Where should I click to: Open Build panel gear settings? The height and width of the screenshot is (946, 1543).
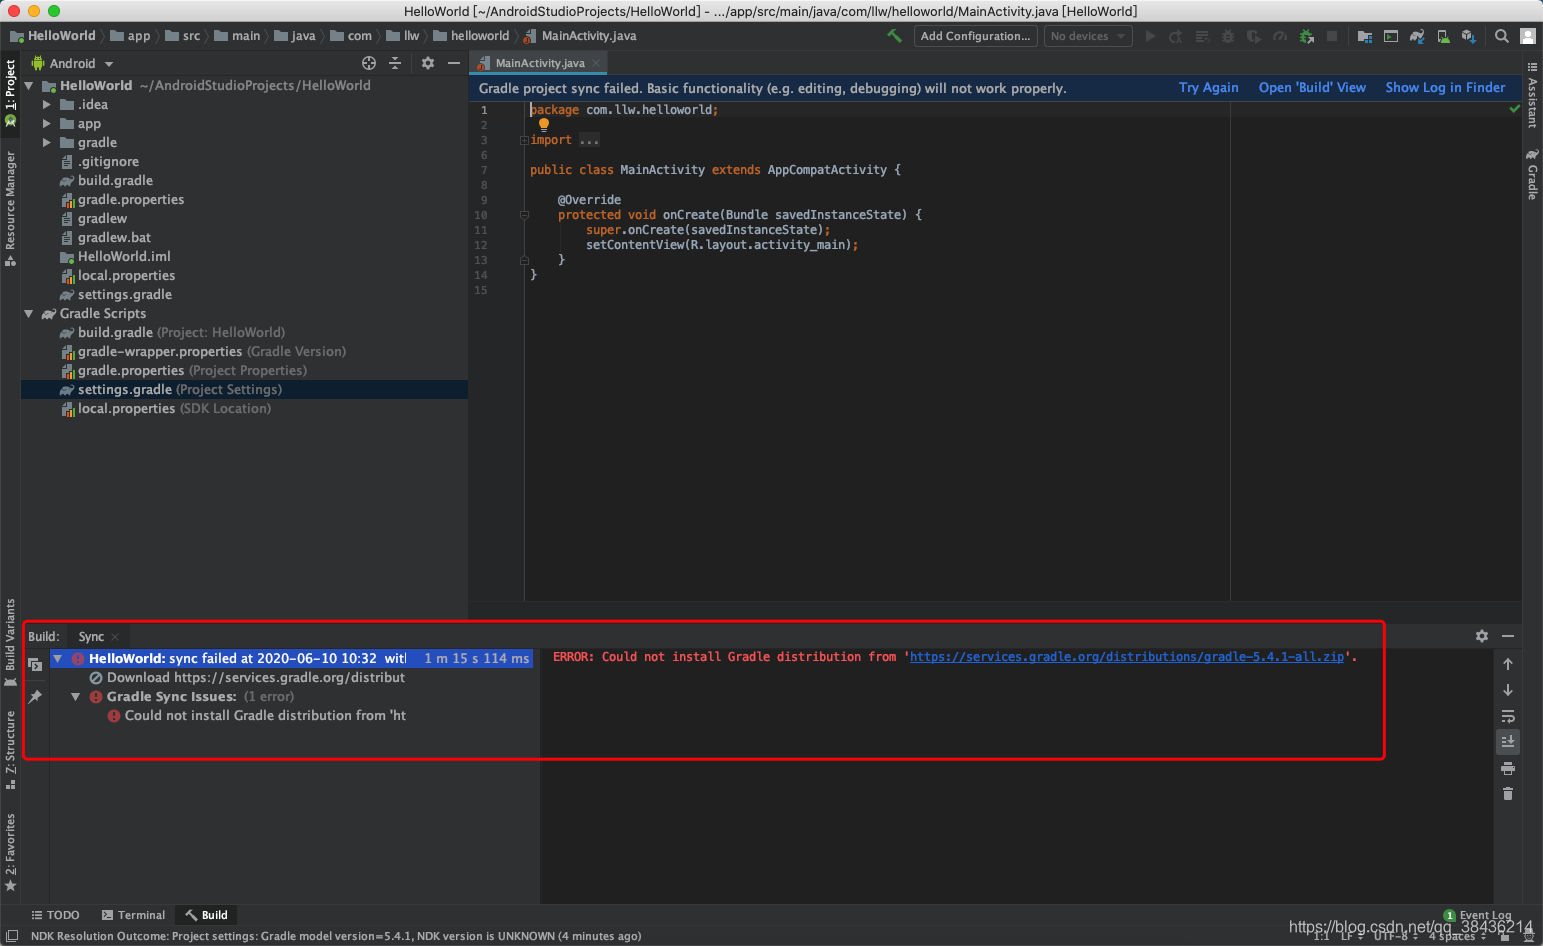(x=1482, y=636)
